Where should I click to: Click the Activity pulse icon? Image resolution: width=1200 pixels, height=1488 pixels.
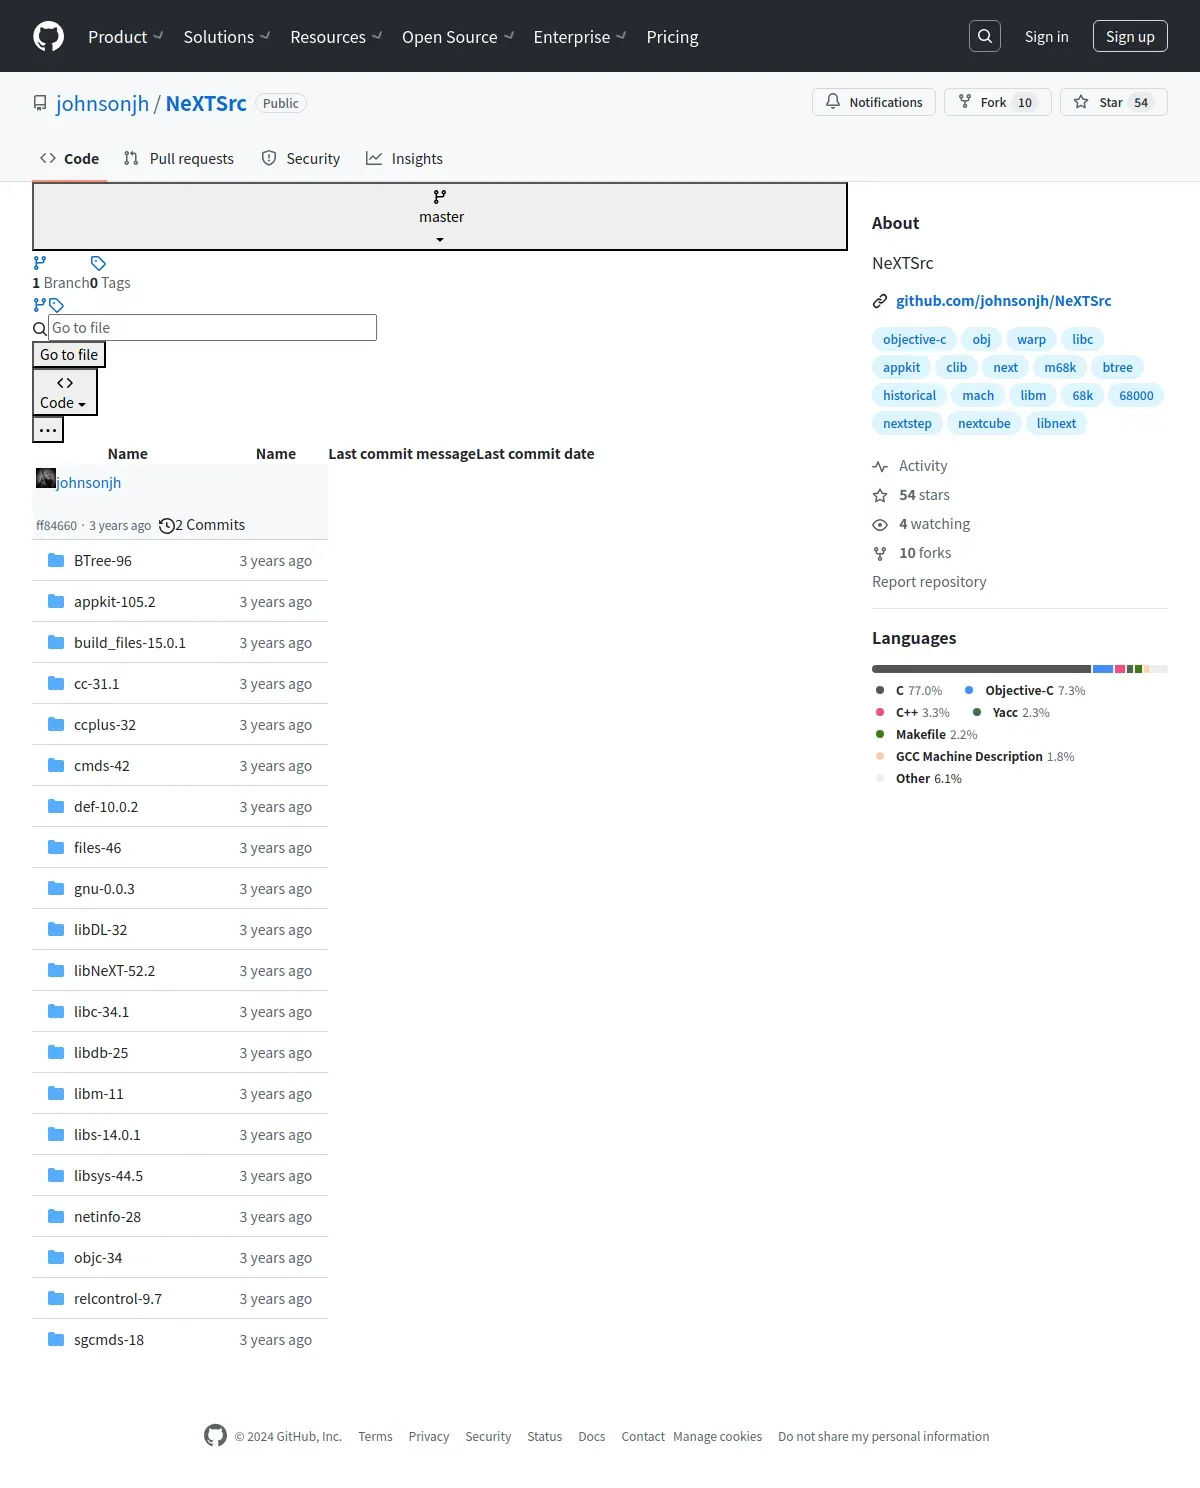click(880, 466)
